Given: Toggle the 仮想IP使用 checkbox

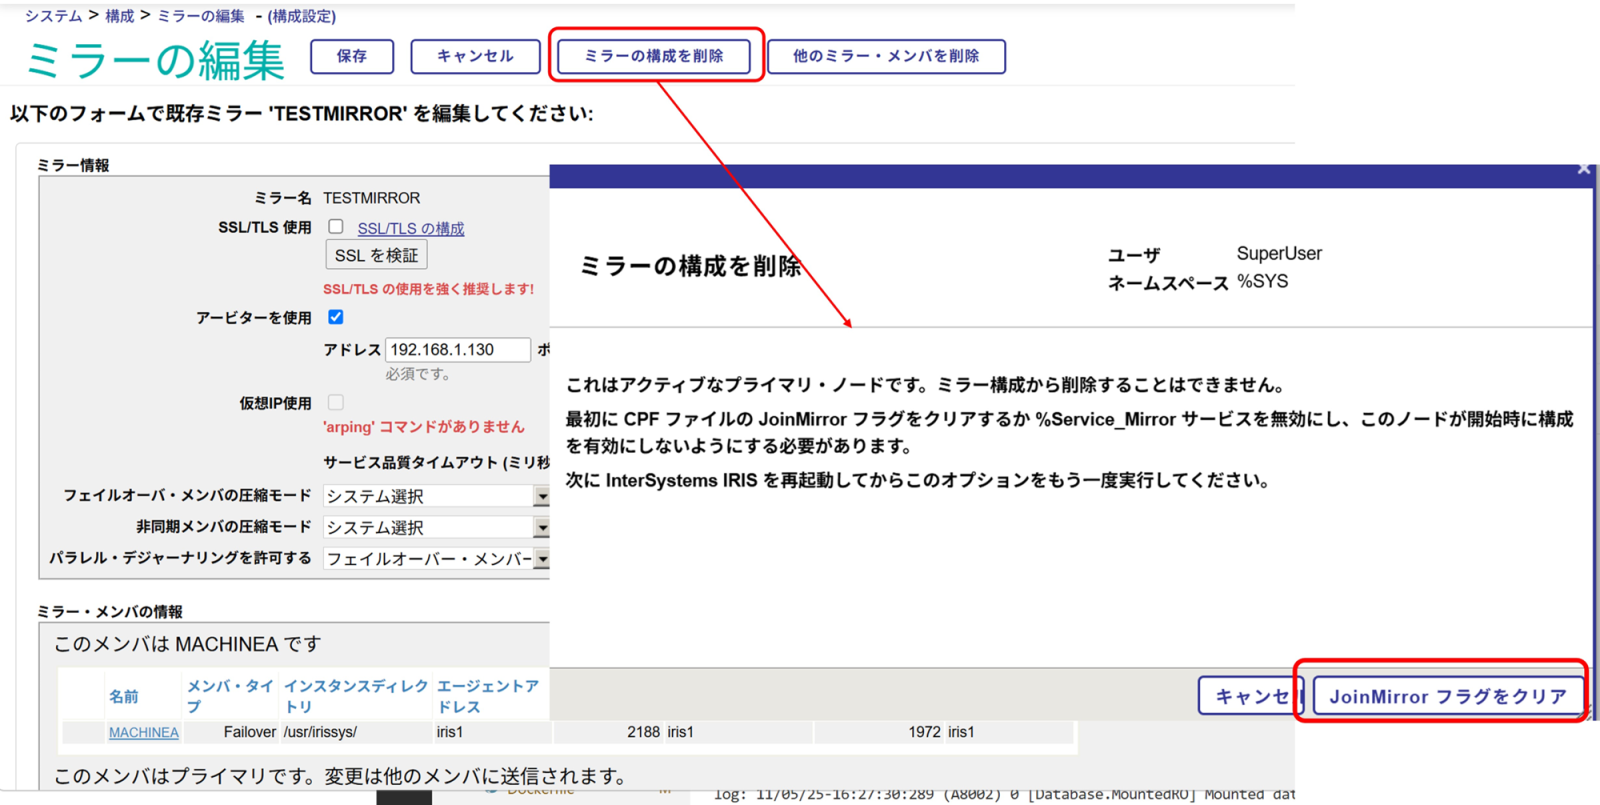Looking at the screenshot, I should pyautogui.click(x=336, y=402).
